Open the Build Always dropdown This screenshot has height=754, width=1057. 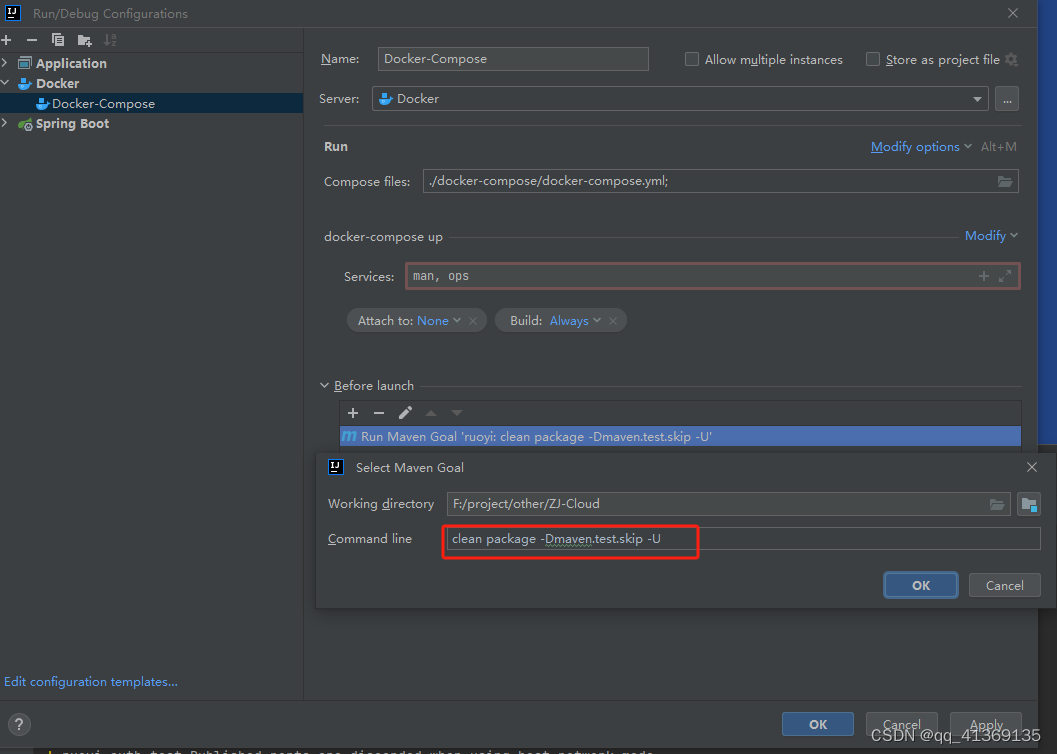pos(580,321)
